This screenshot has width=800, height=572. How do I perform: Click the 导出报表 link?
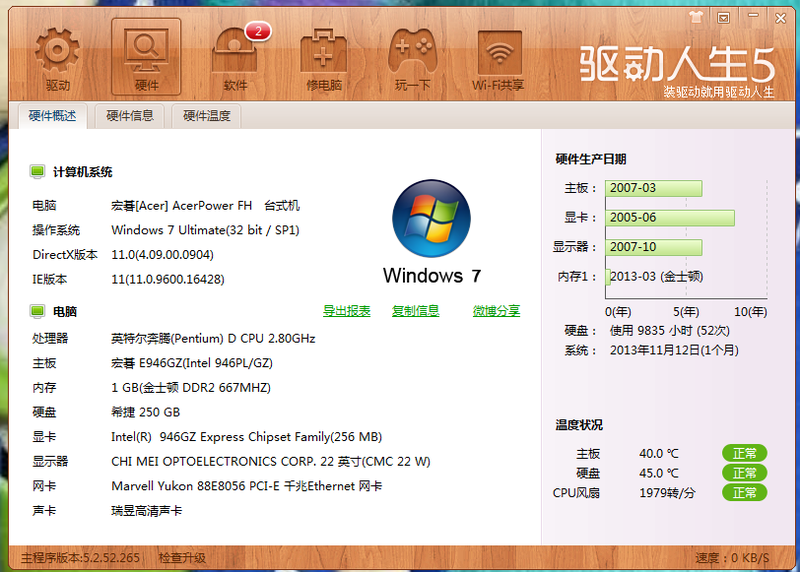click(x=346, y=311)
